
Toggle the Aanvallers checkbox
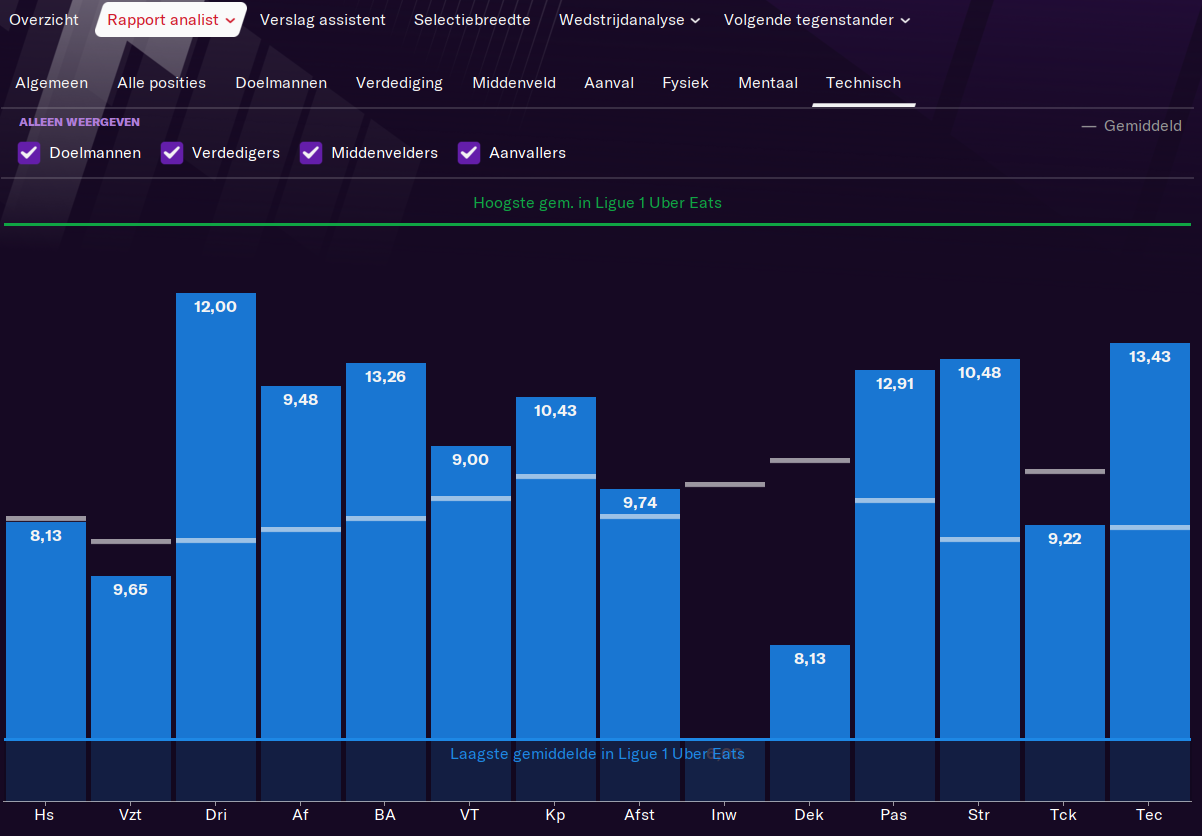pos(469,153)
